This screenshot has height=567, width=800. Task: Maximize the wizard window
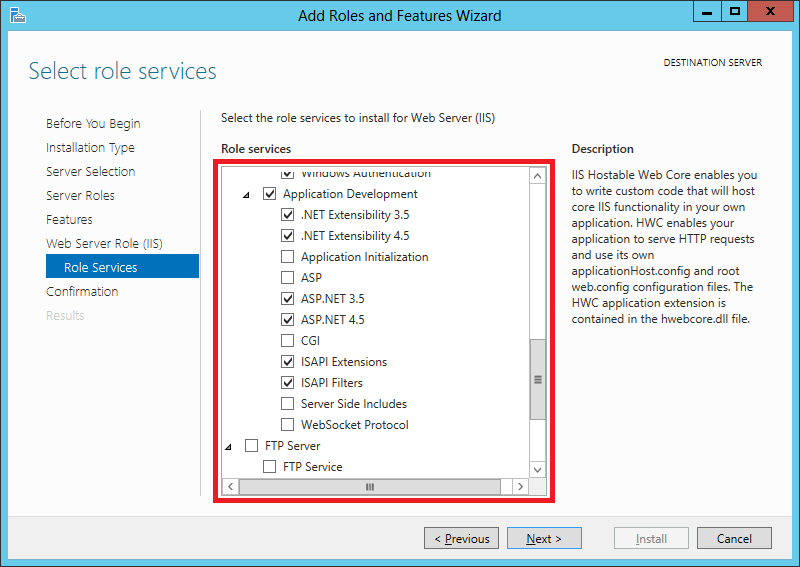pyautogui.click(x=735, y=12)
